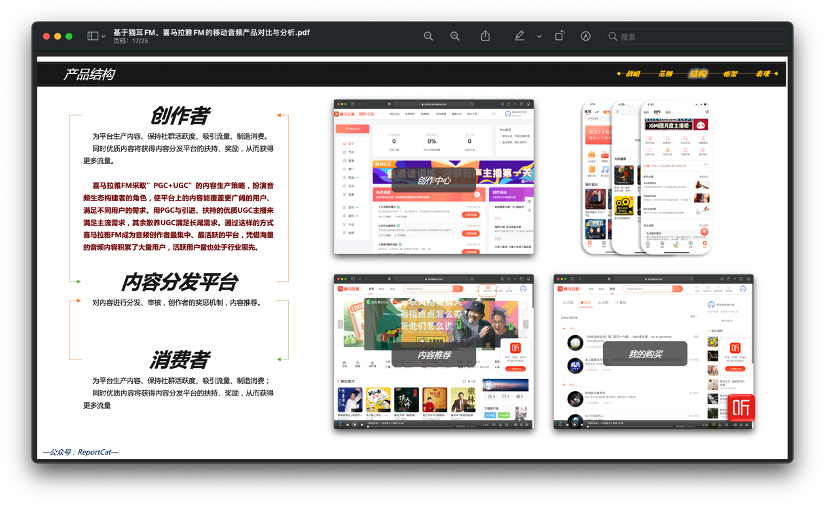826x506 pixels.
Task: Click album covers row in 内容推荐 screenshot
Action: tap(406, 400)
